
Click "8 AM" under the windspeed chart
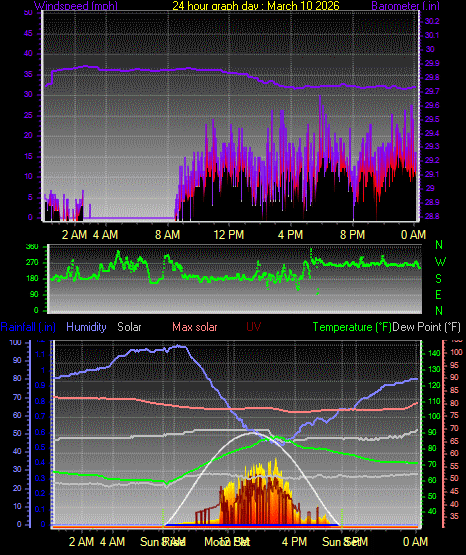(x=167, y=235)
